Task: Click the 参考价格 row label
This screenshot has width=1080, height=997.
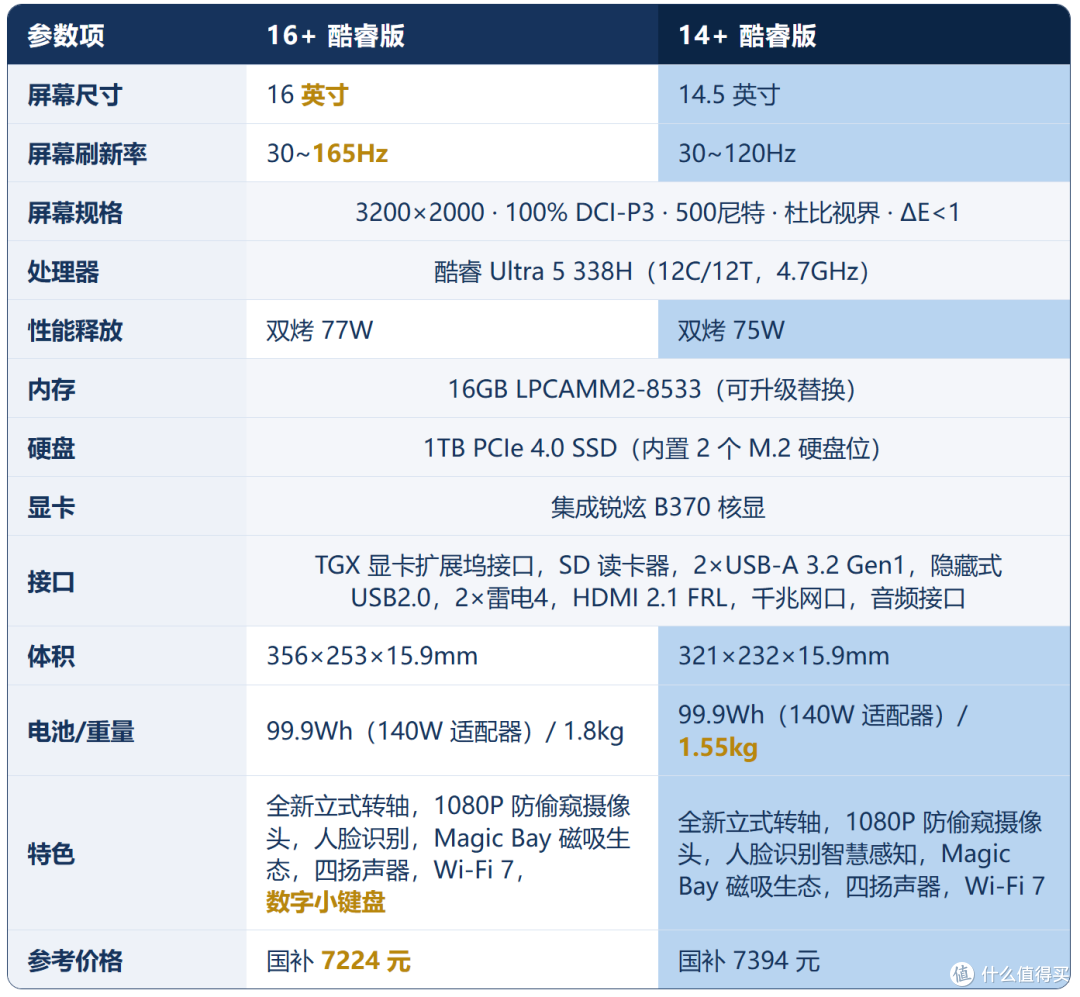Action: click(x=74, y=961)
